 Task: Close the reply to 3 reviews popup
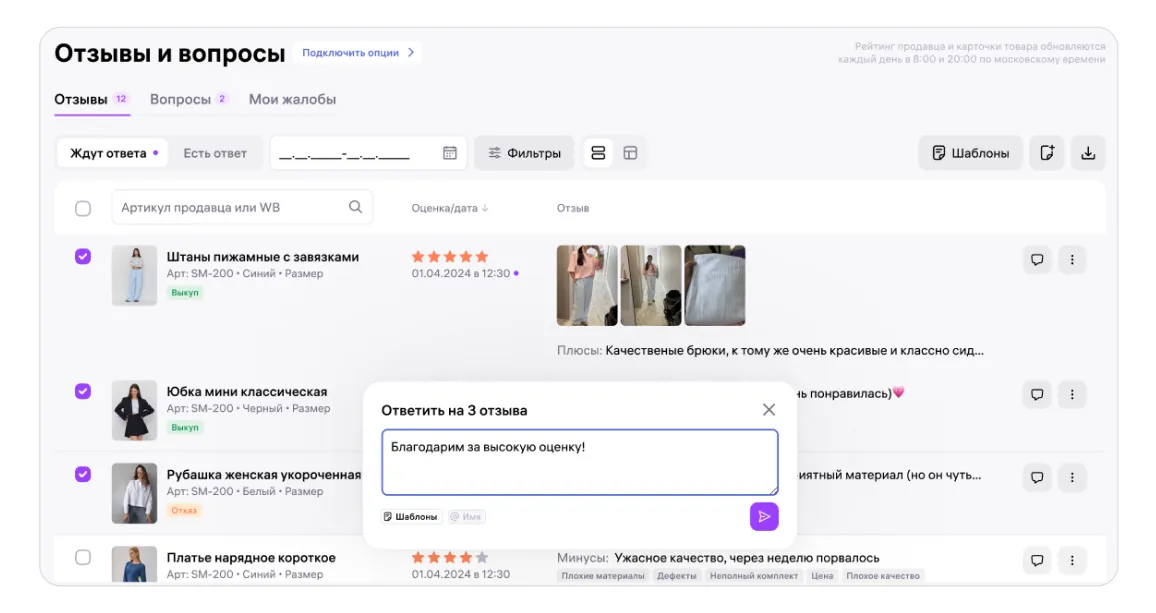tap(768, 410)
